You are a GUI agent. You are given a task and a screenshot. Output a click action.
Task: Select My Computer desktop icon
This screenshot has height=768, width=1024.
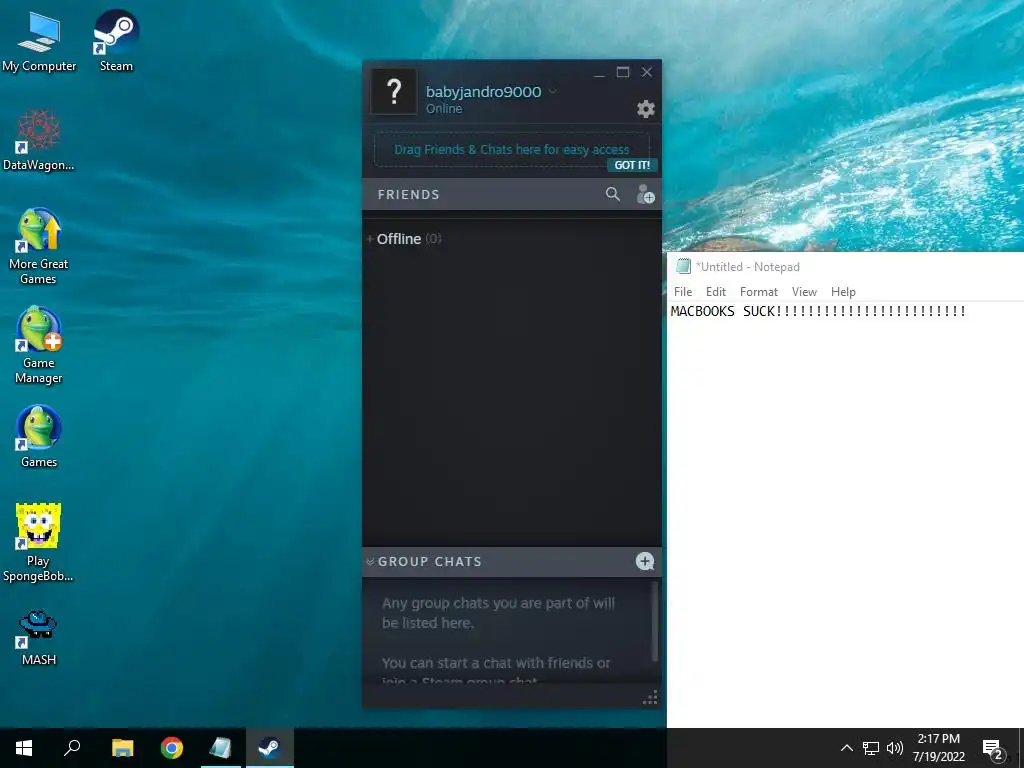tap(39, 41)
